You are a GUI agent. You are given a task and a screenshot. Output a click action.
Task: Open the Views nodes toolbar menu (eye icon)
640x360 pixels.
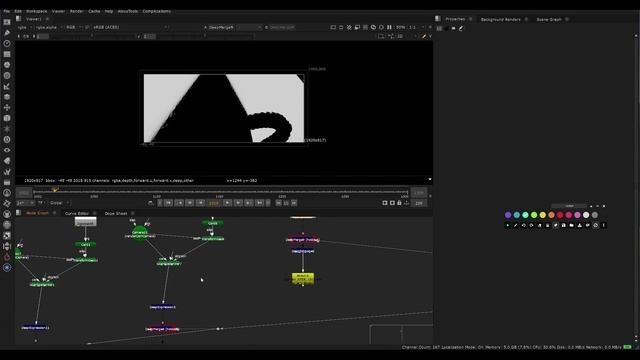tap(7, 150)
